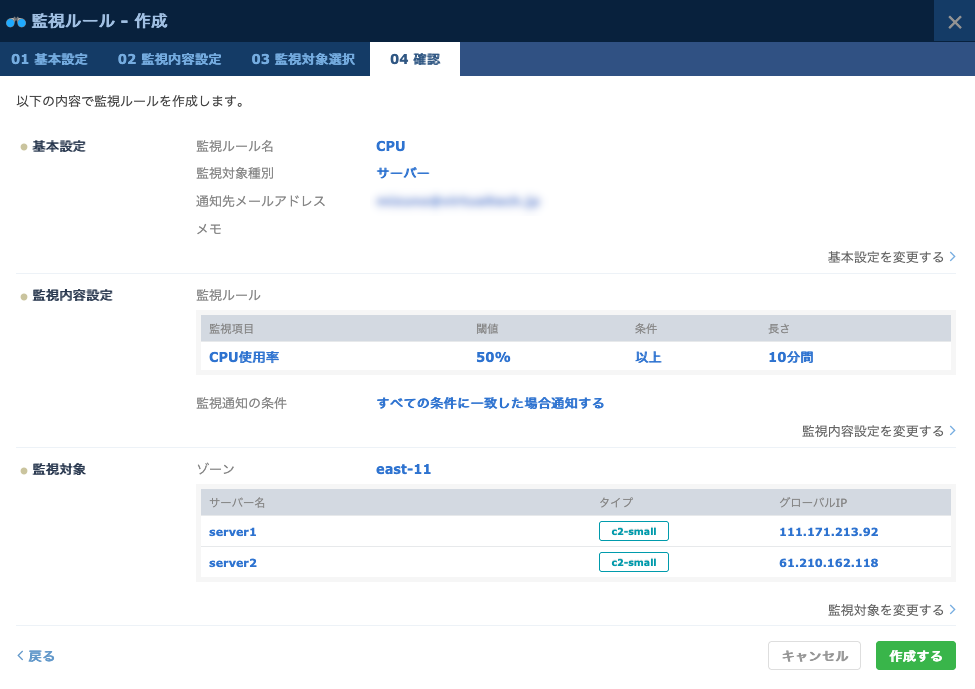
Task: Switch to the 01 基本設定 tab
Action: 50,59
